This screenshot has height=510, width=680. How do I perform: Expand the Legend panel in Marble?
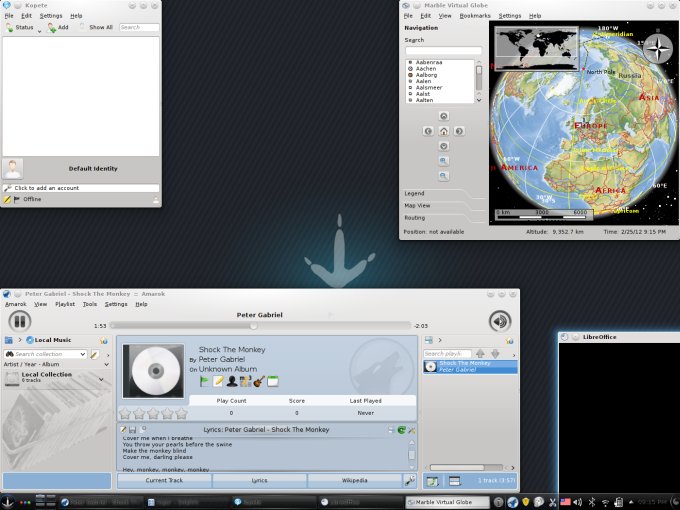point(415,193)
